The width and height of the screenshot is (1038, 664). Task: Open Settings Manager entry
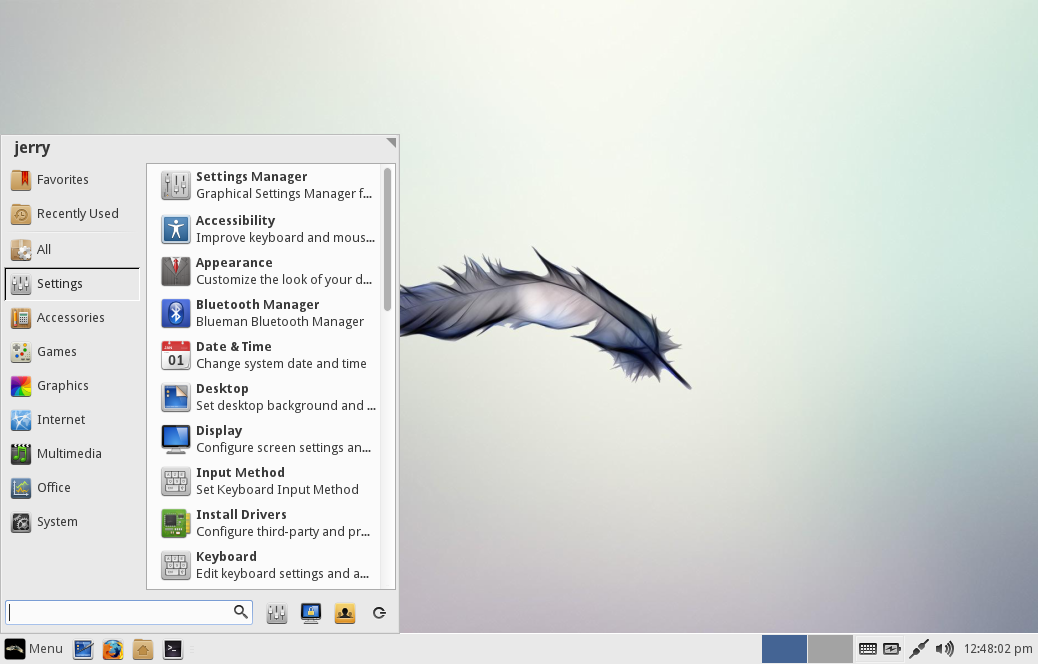click(x=267, y=185)
